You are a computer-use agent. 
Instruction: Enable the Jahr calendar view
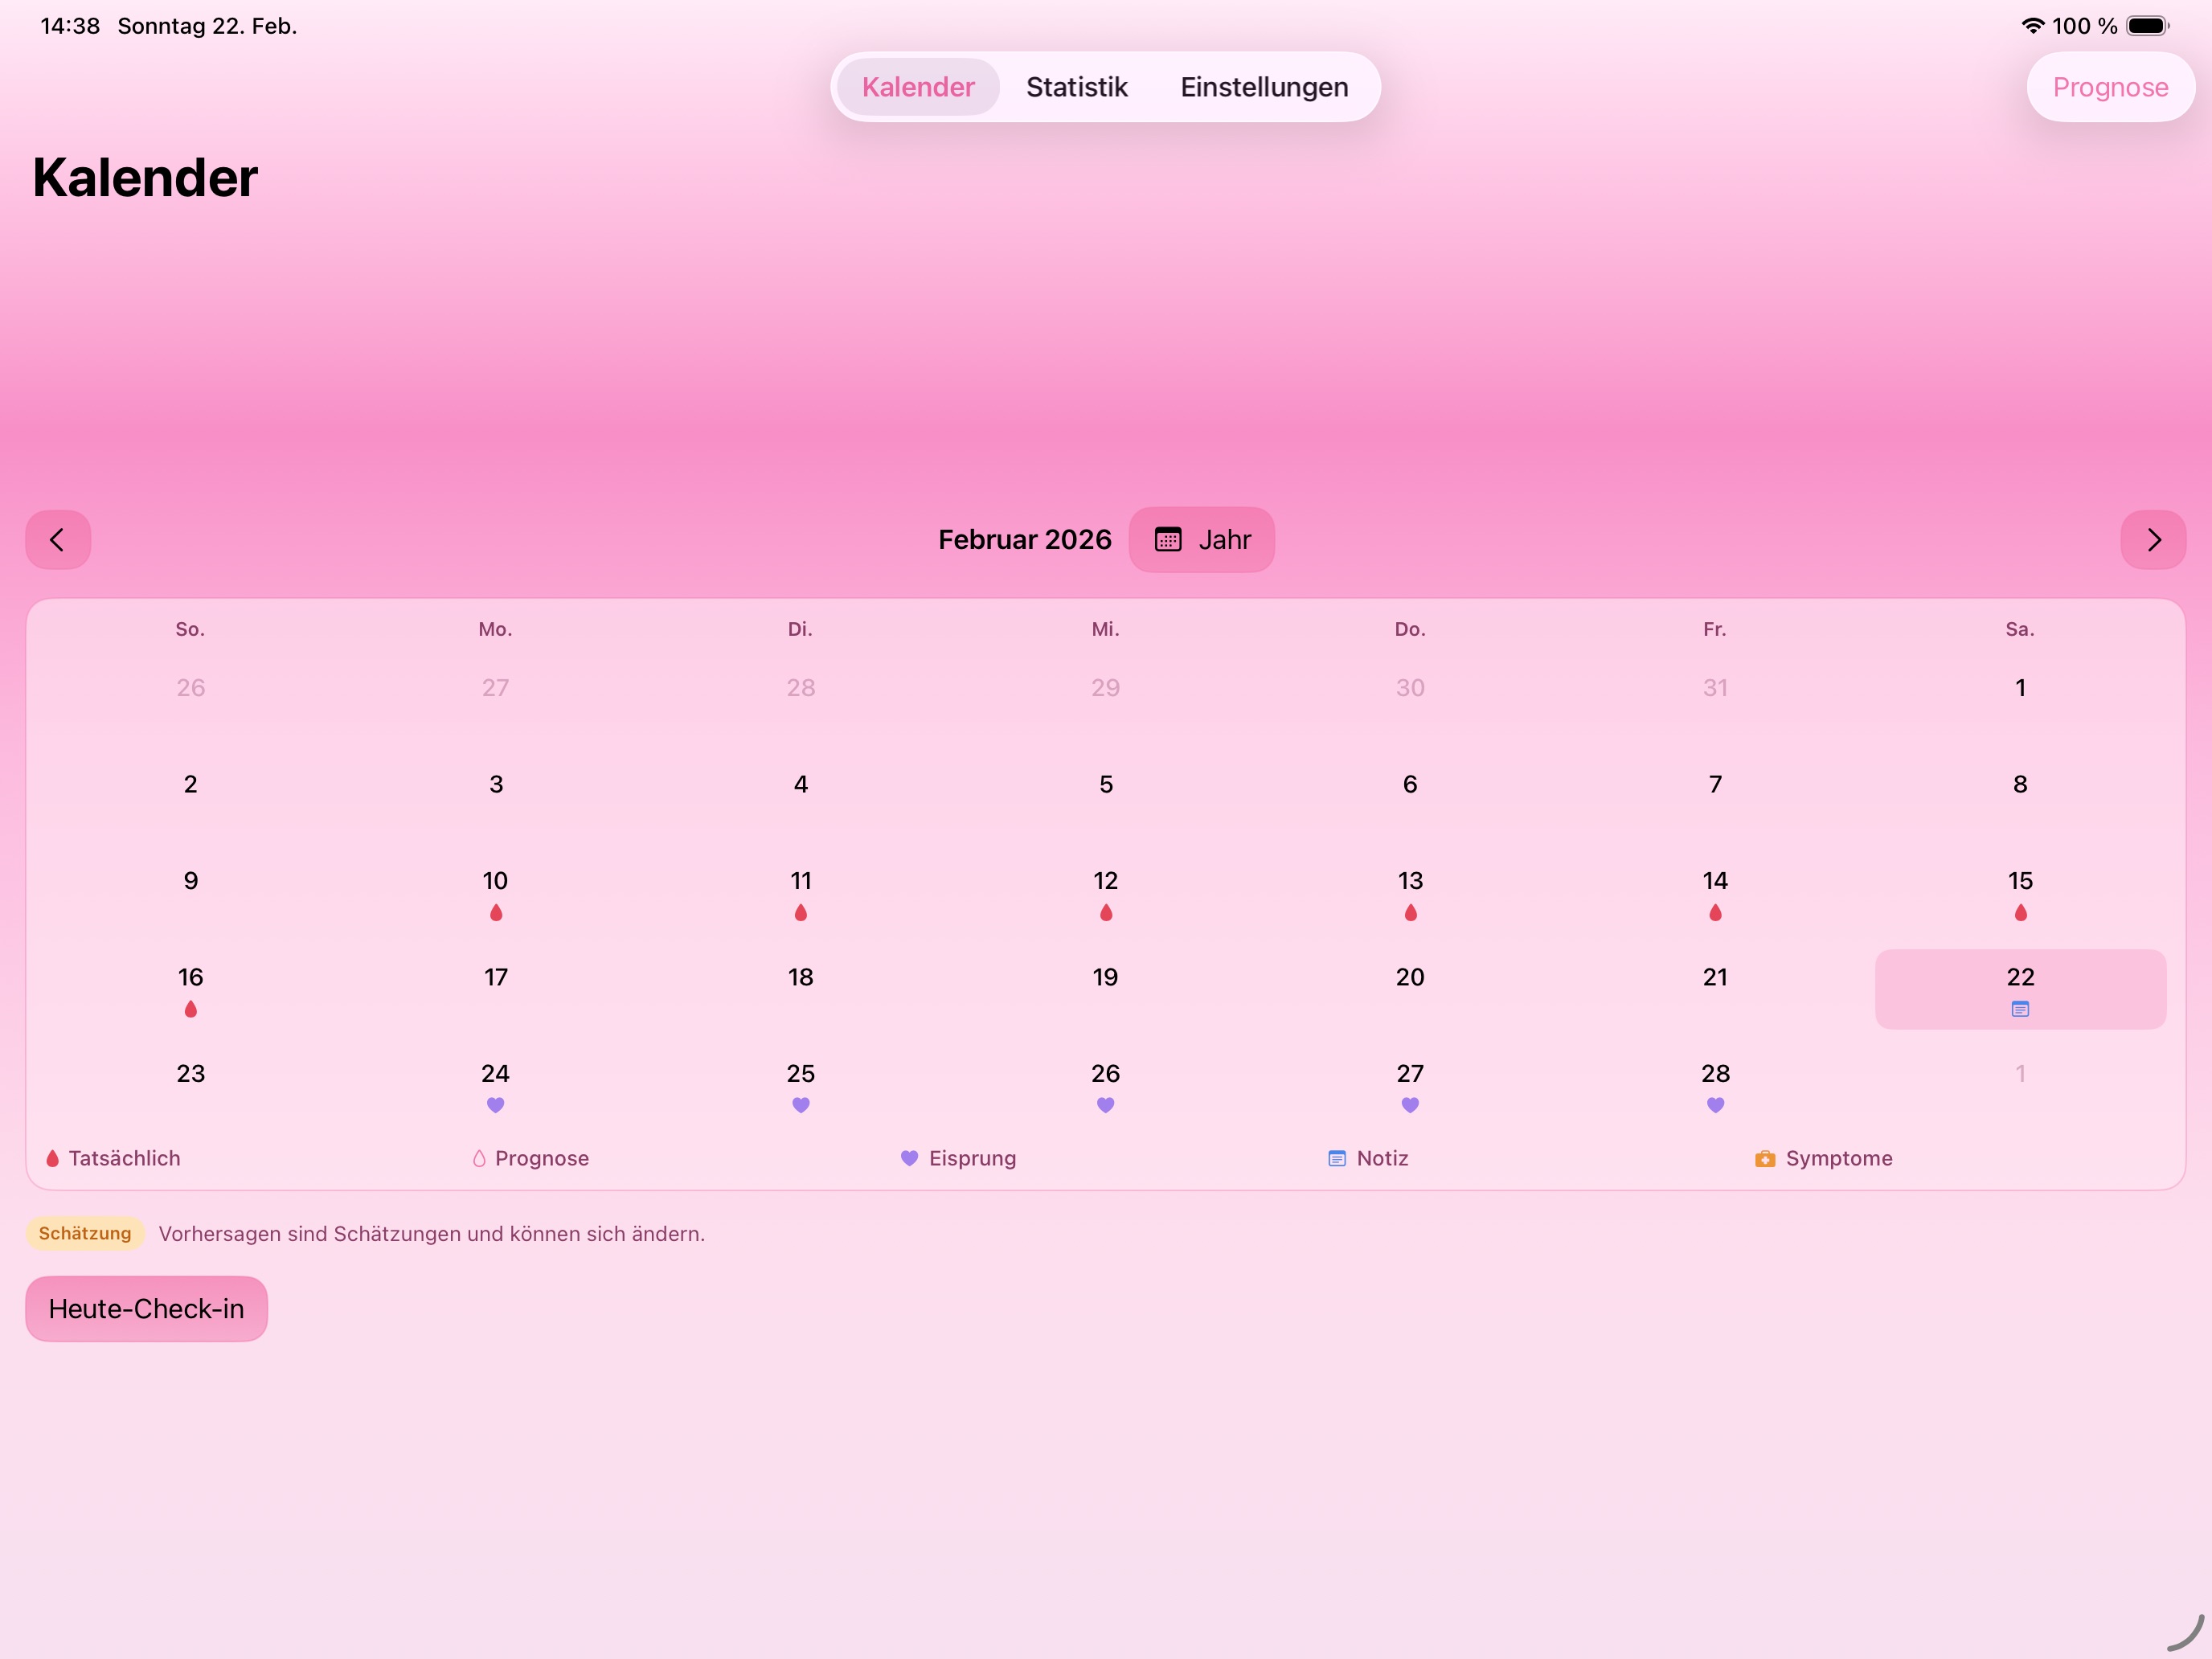tap(1201, 539)
